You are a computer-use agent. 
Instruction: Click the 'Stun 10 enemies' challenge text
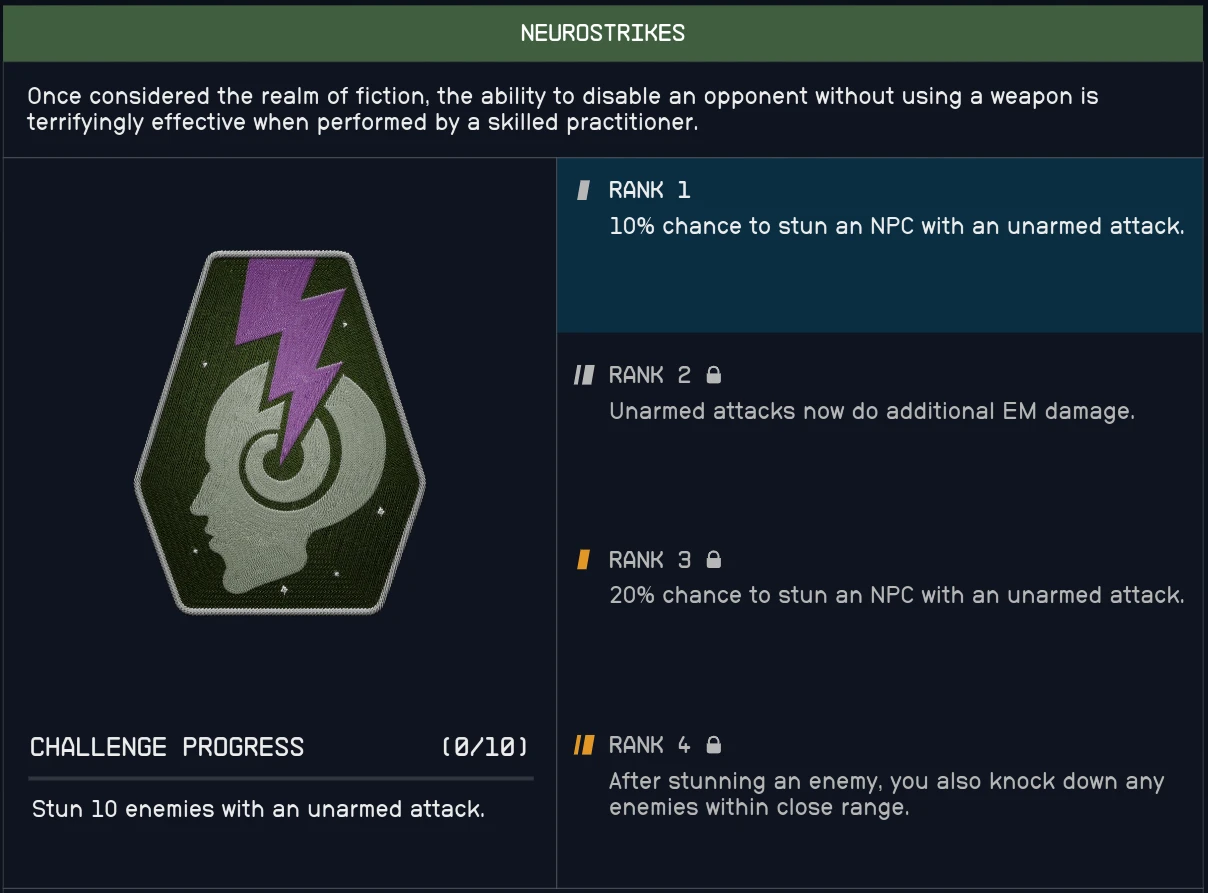[258, 809]
